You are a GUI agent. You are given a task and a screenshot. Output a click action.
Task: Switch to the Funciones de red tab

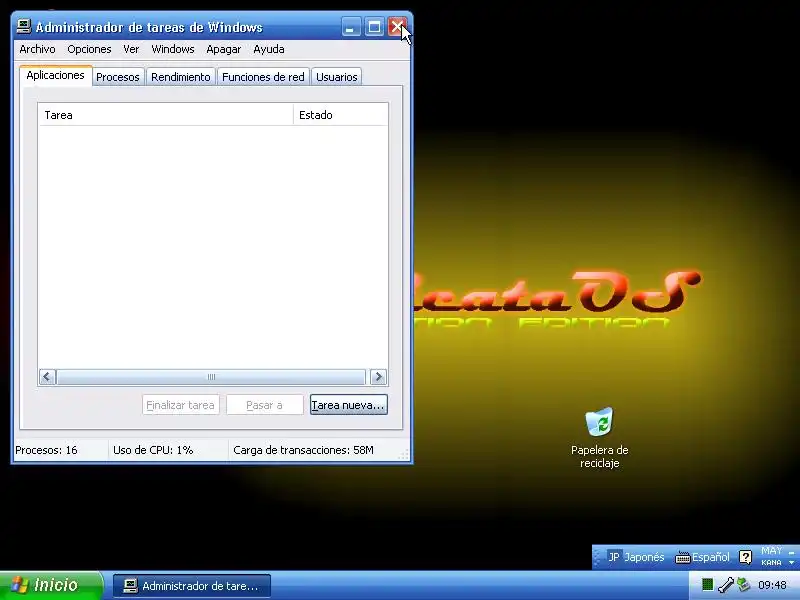pos(263,77)
